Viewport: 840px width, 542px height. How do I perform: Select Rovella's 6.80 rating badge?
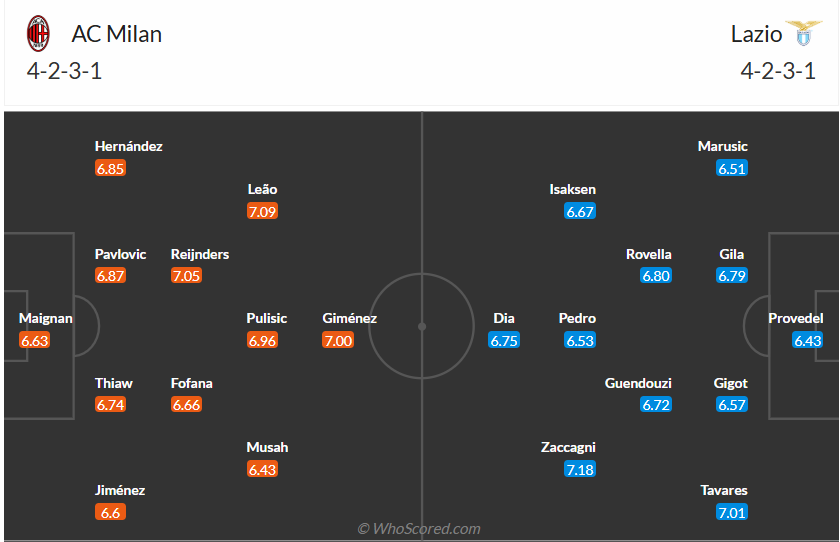[656, 275]
